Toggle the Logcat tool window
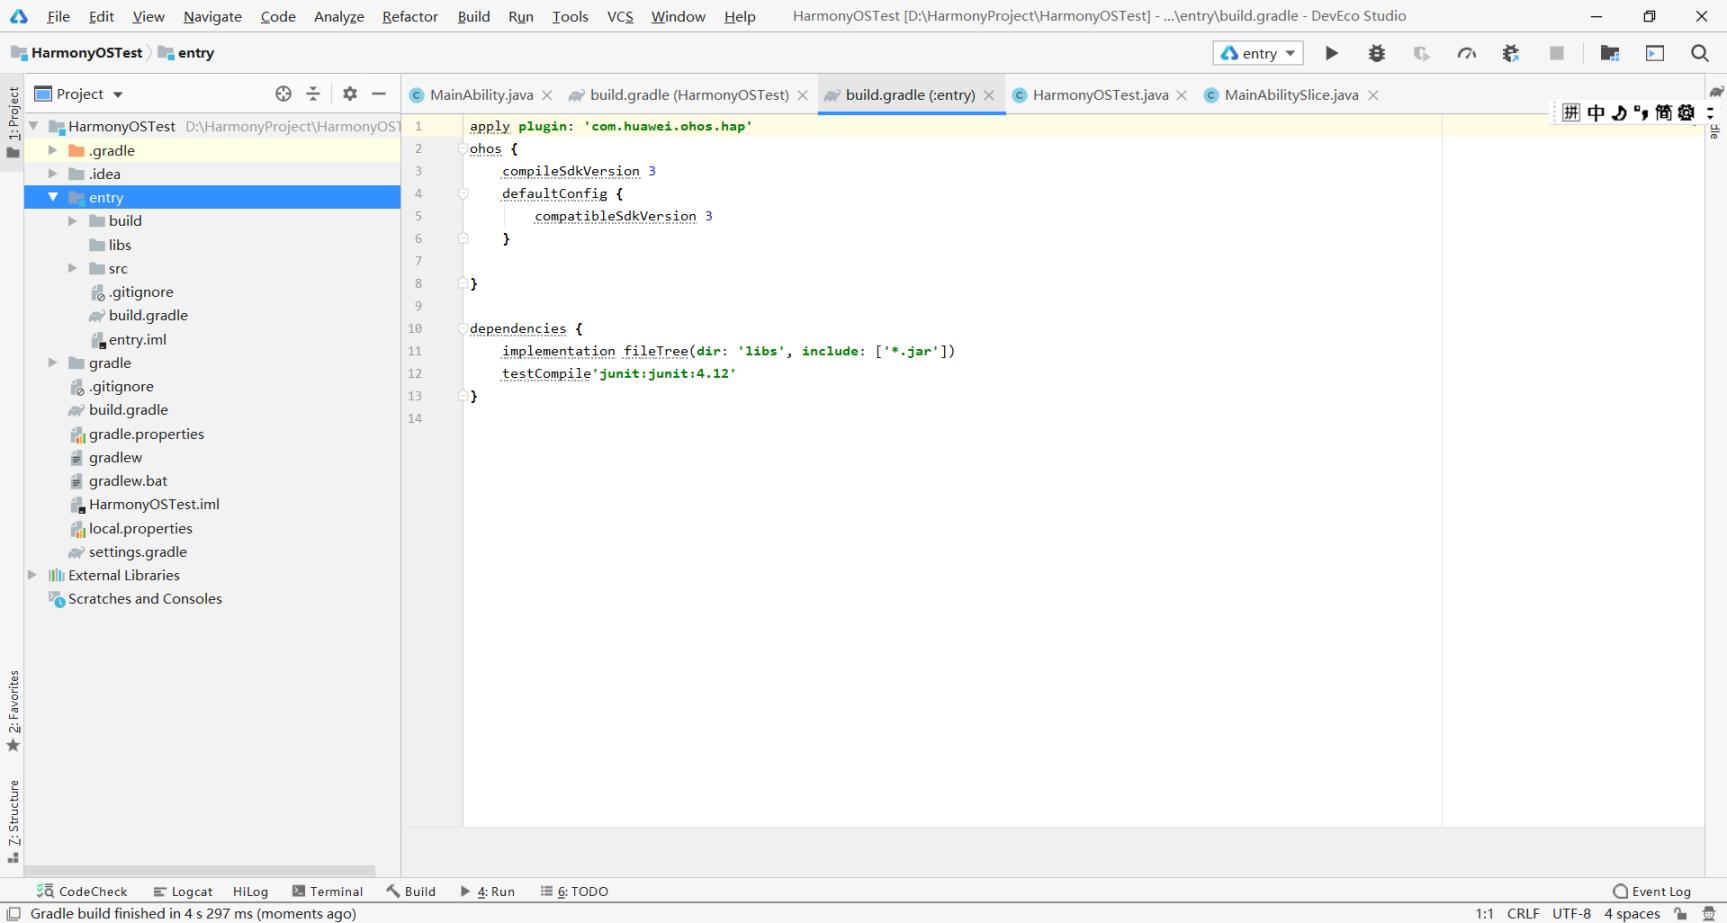1727x923 pixels. (x=183, y=891)
